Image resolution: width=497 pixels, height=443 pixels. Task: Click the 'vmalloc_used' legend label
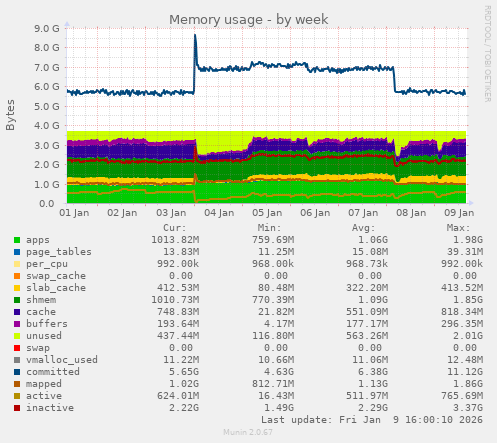[x=62, y=360]
